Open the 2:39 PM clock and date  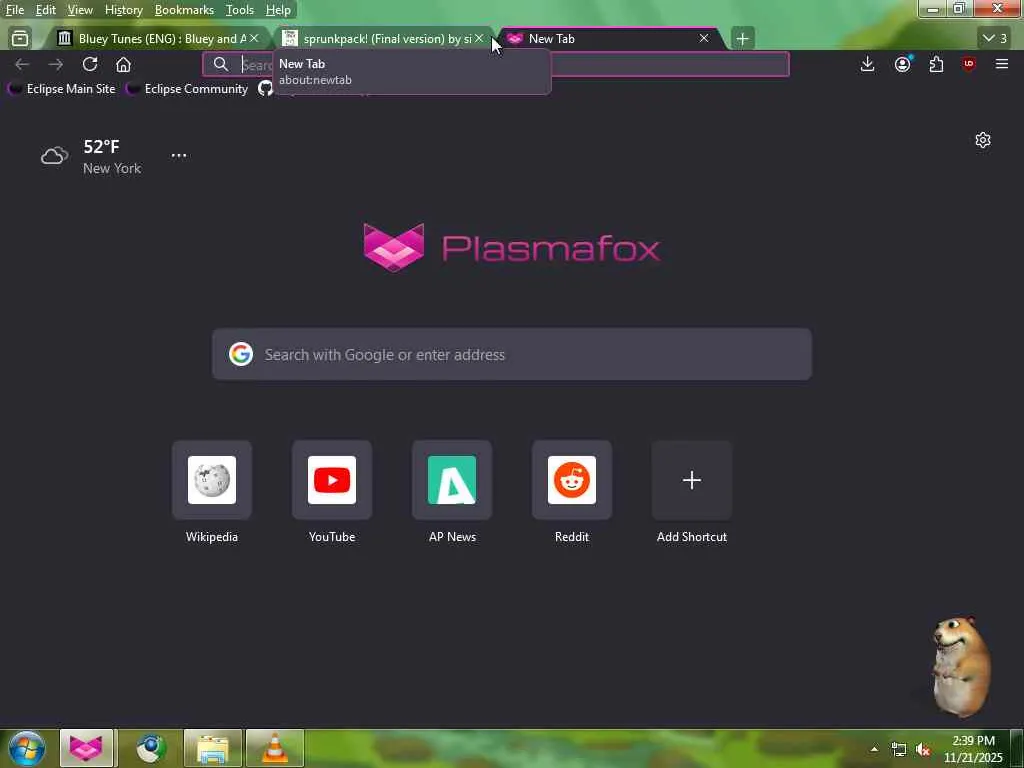pos(973,749)
